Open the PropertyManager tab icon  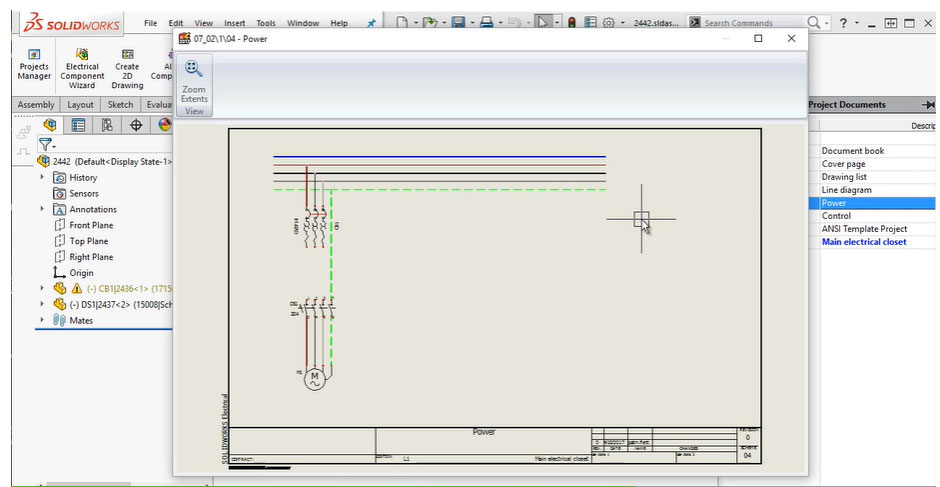pos(78,125)
